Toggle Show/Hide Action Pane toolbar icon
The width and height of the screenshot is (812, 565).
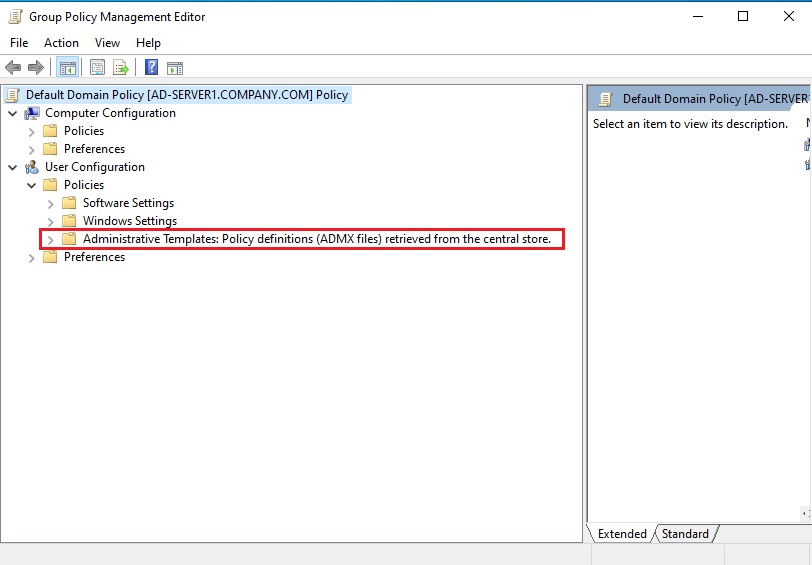coord(175,68)
